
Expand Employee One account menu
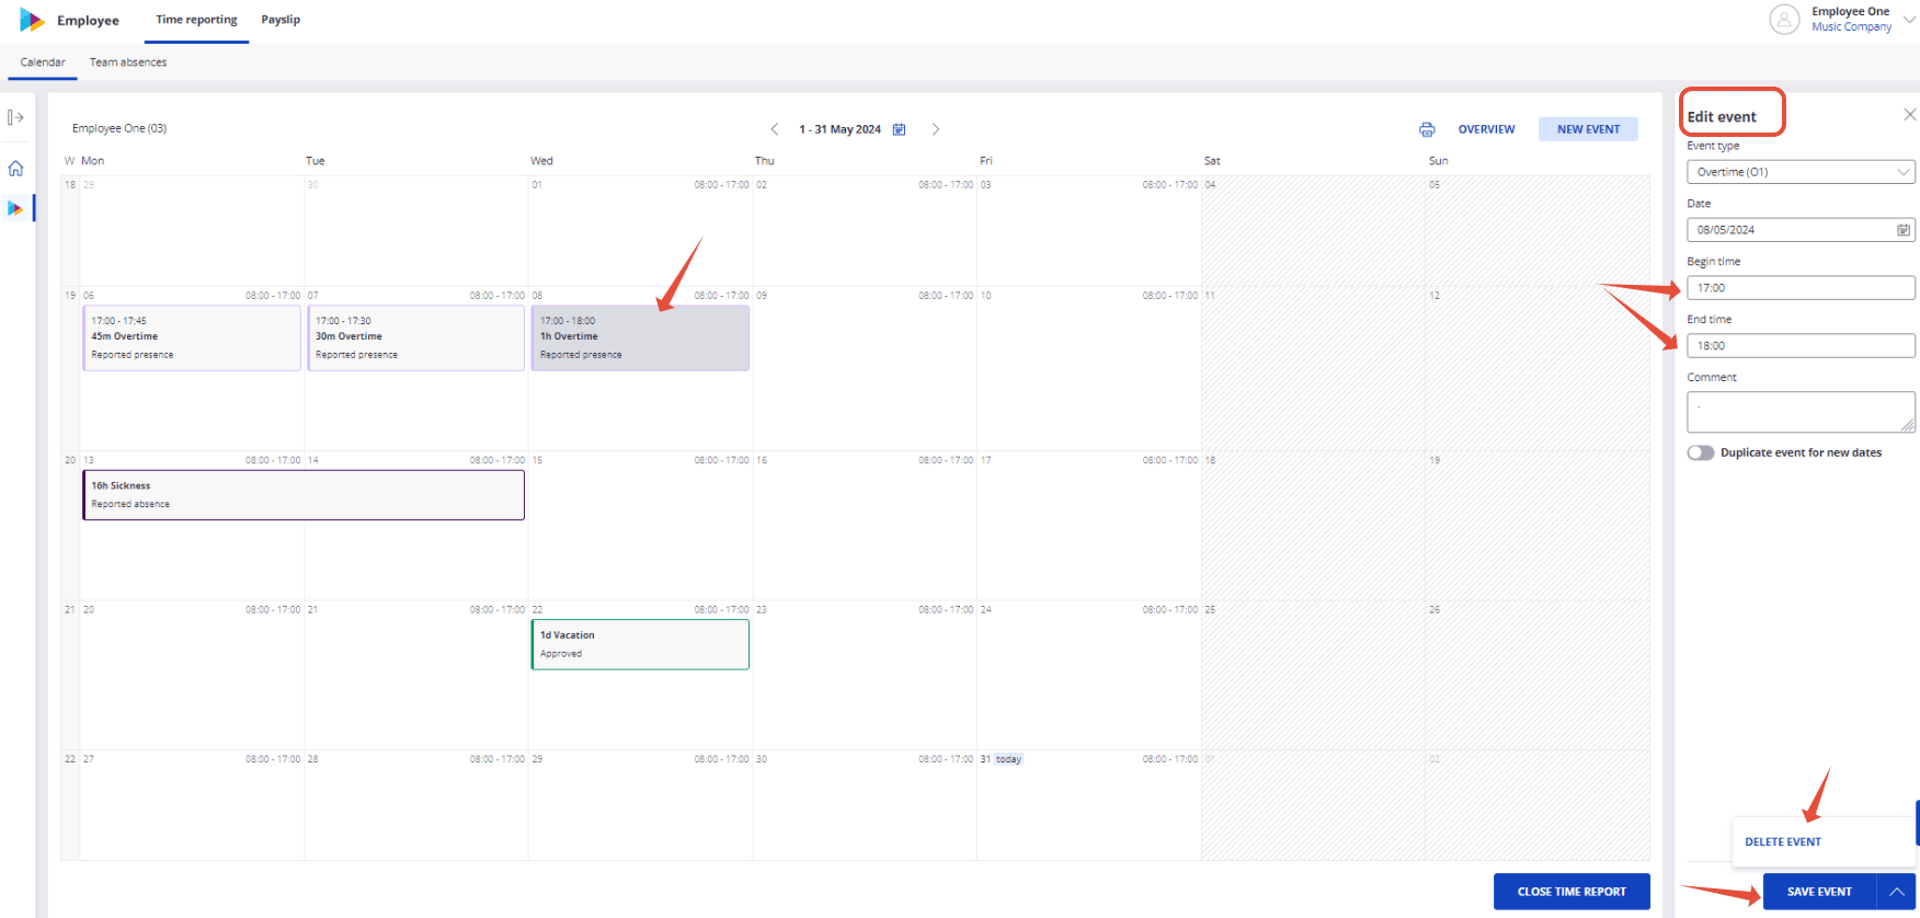click(x=1909, y=19)
